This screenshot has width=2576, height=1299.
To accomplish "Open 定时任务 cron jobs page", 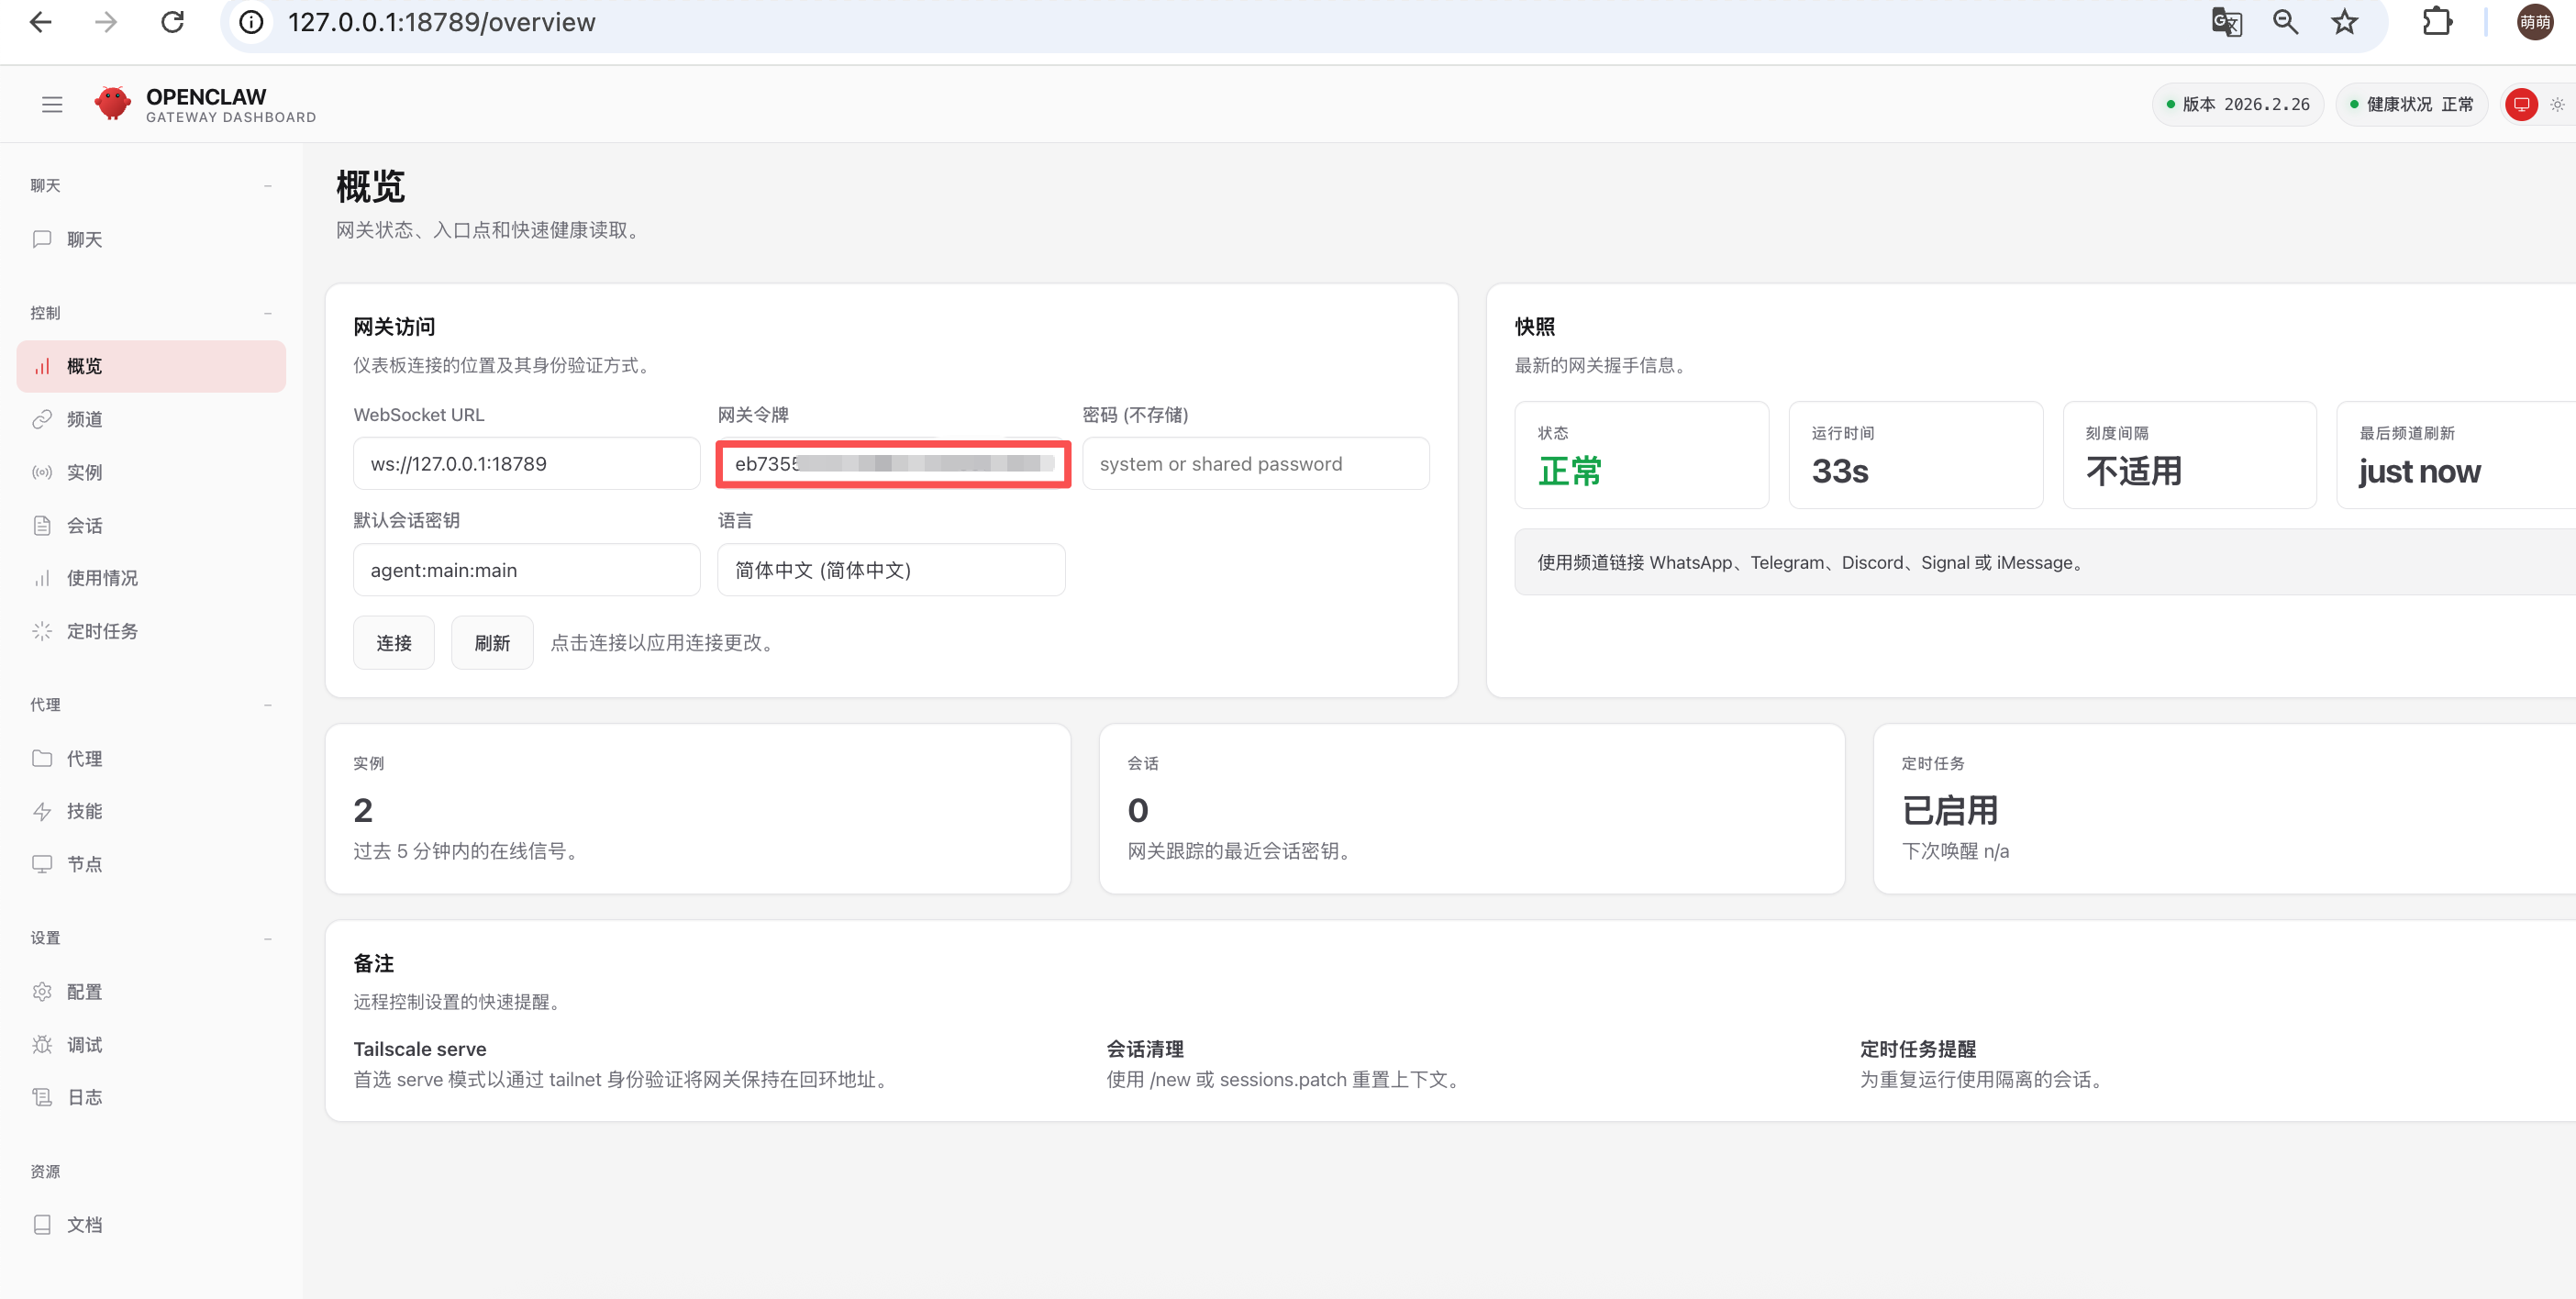I will pos(102,631).
